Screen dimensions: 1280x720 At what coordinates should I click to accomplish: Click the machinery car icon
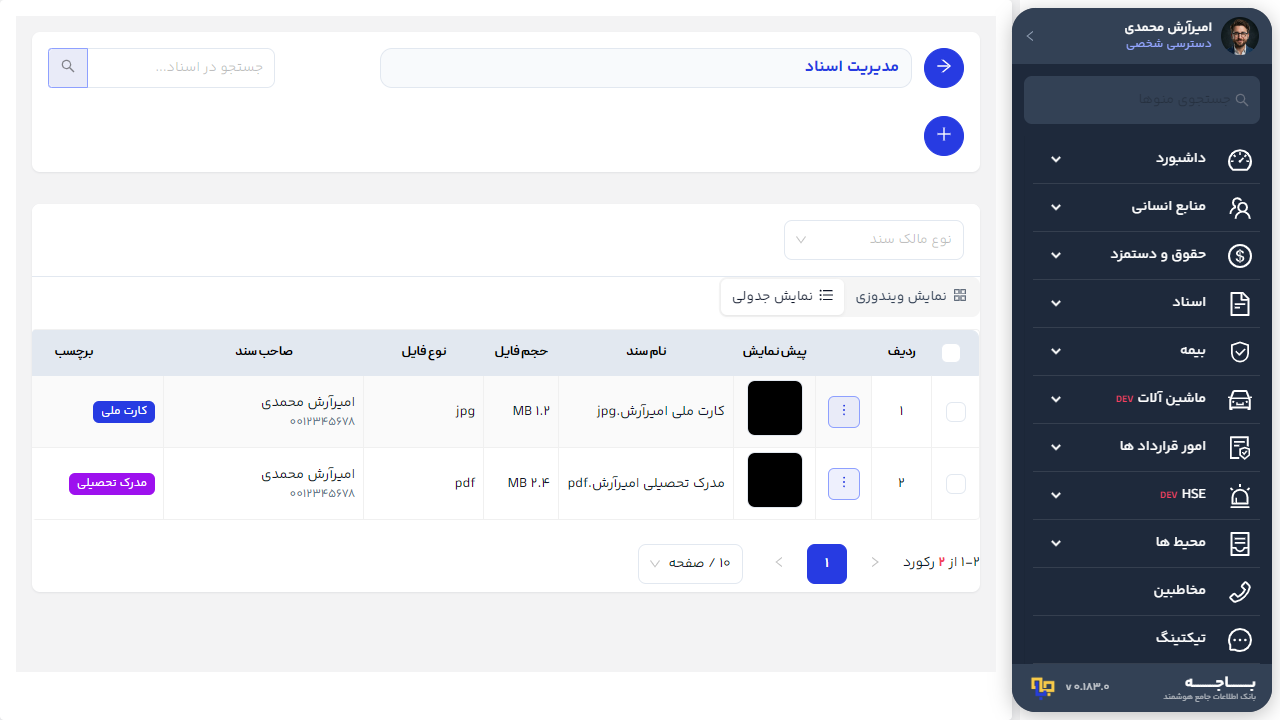1240,400
